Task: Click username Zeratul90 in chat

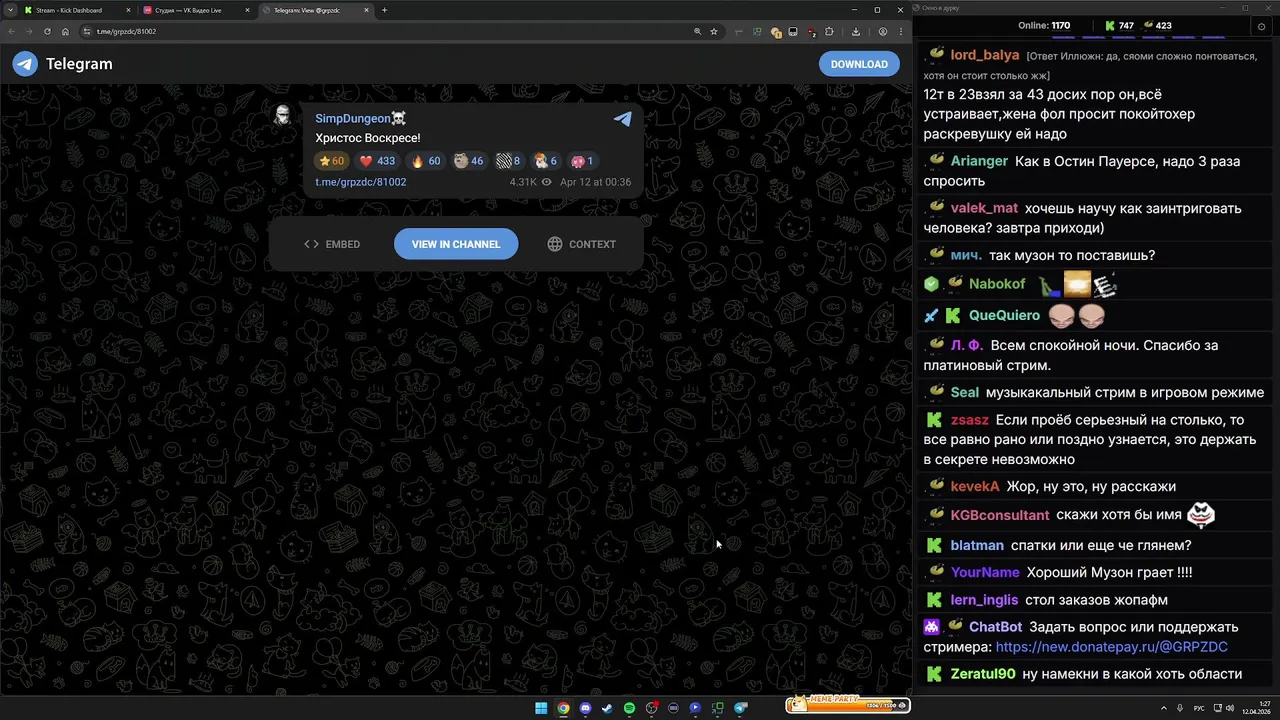Action: (983, 674)
